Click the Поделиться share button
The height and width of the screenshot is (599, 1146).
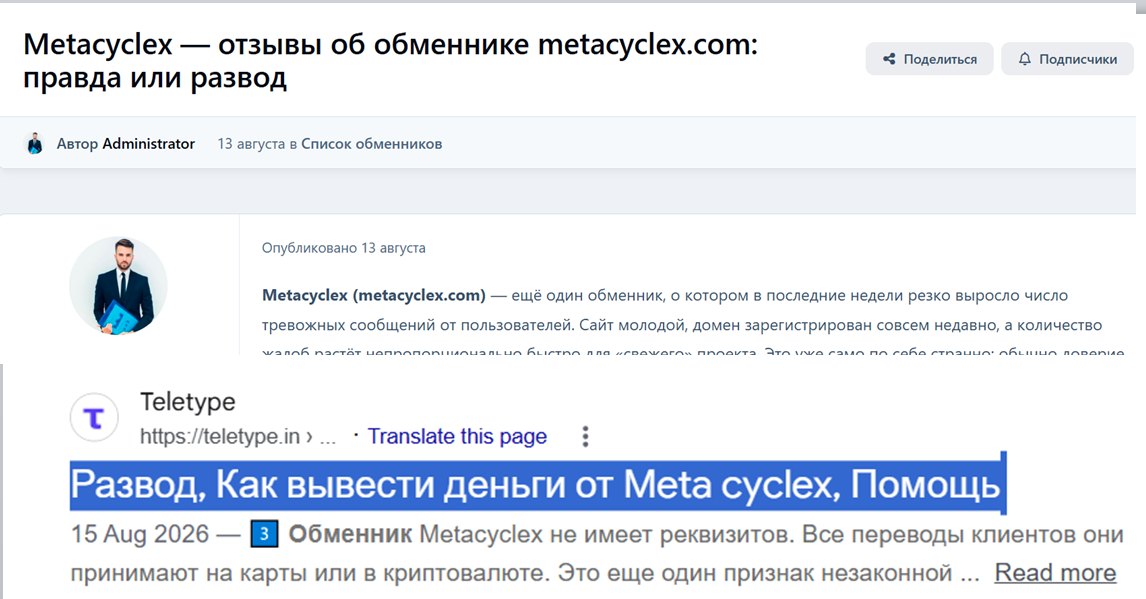coord(929,59)
